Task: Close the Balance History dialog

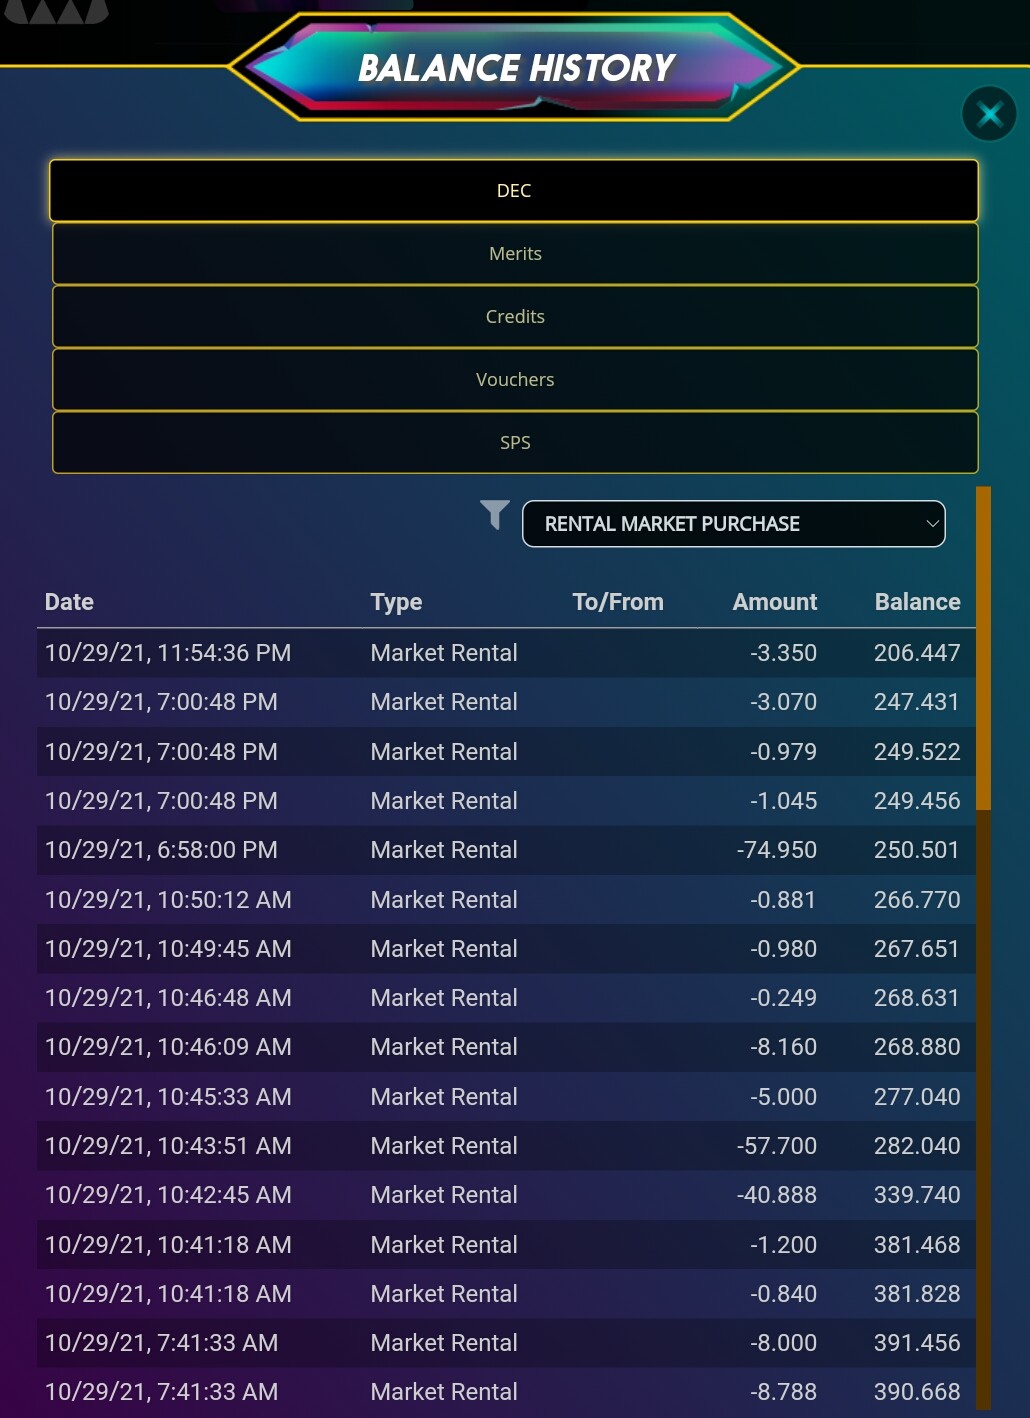Action: coord(989,115)
